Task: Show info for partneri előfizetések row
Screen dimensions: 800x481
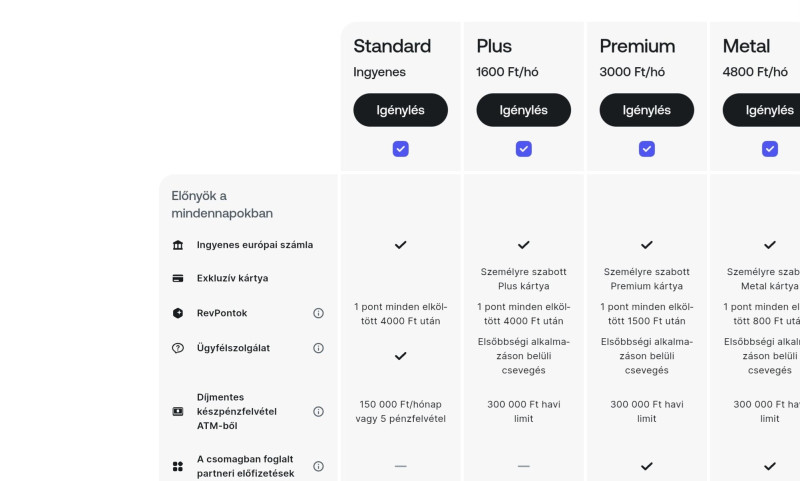Action: point(318,466)
